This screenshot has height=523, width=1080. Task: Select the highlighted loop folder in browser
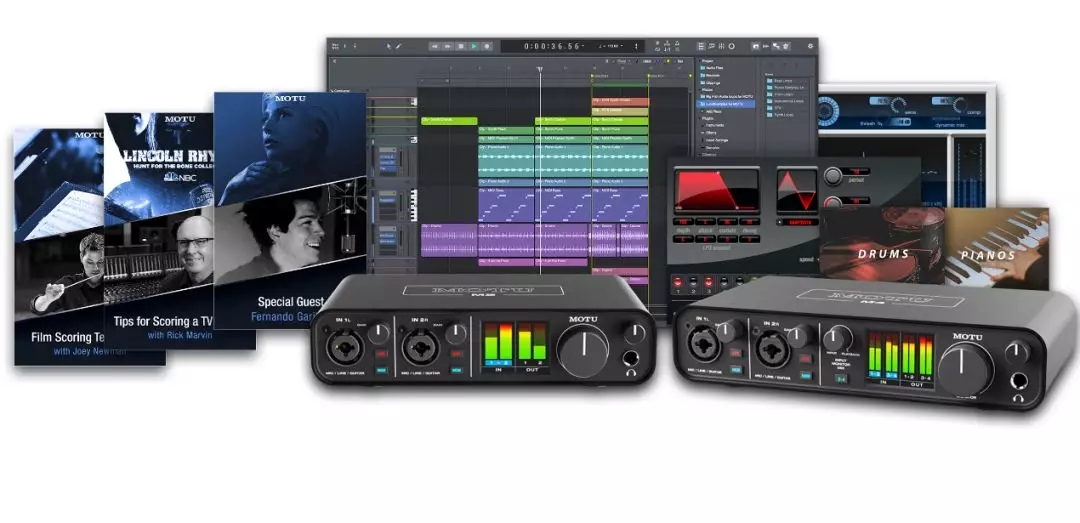tap(725, 103)
